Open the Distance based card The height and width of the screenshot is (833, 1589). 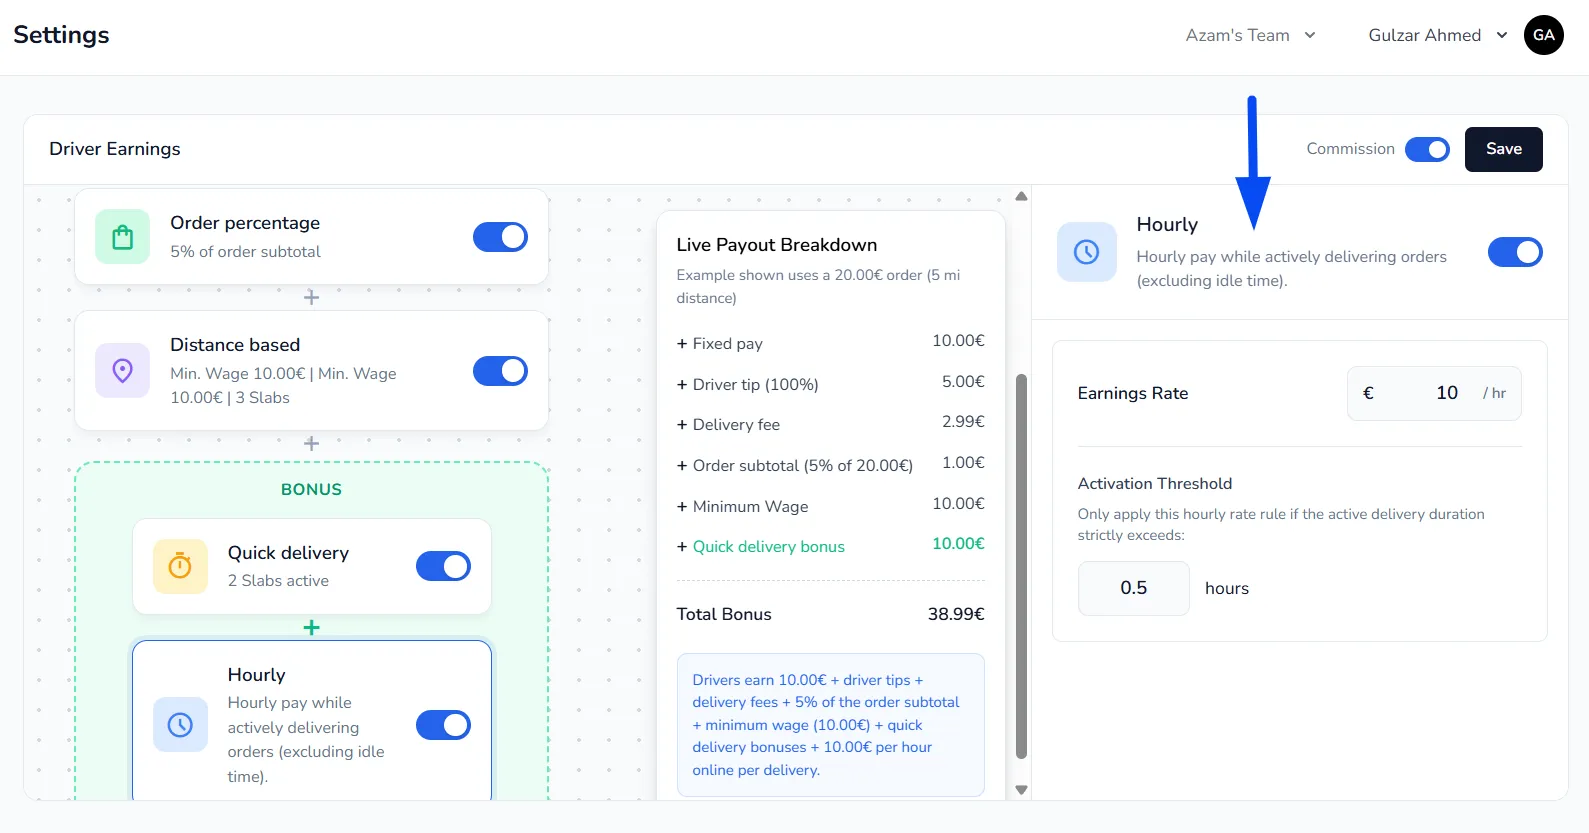tap(311, 371)
